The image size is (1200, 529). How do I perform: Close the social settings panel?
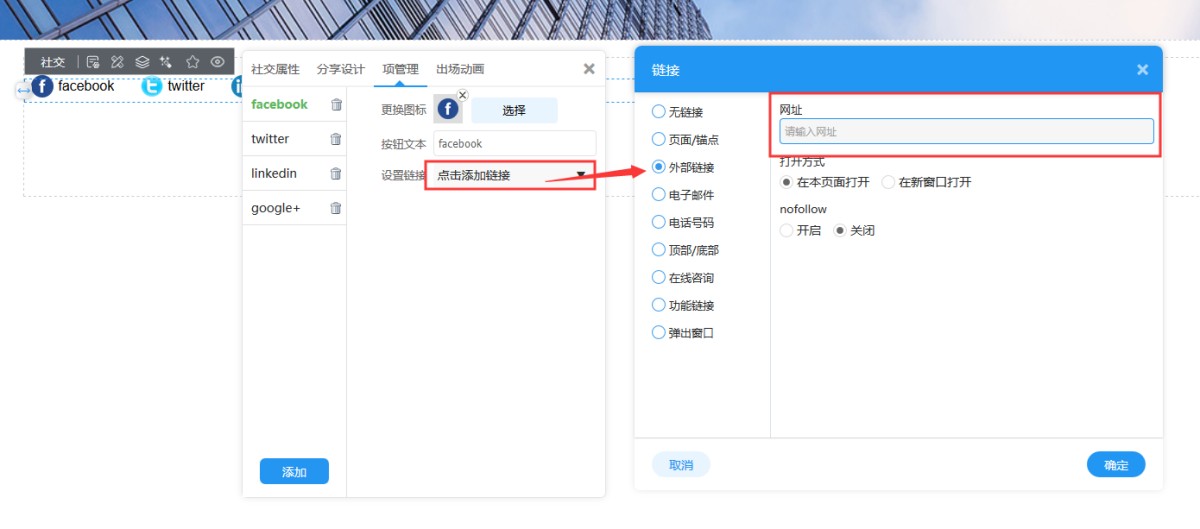[589, 68]
